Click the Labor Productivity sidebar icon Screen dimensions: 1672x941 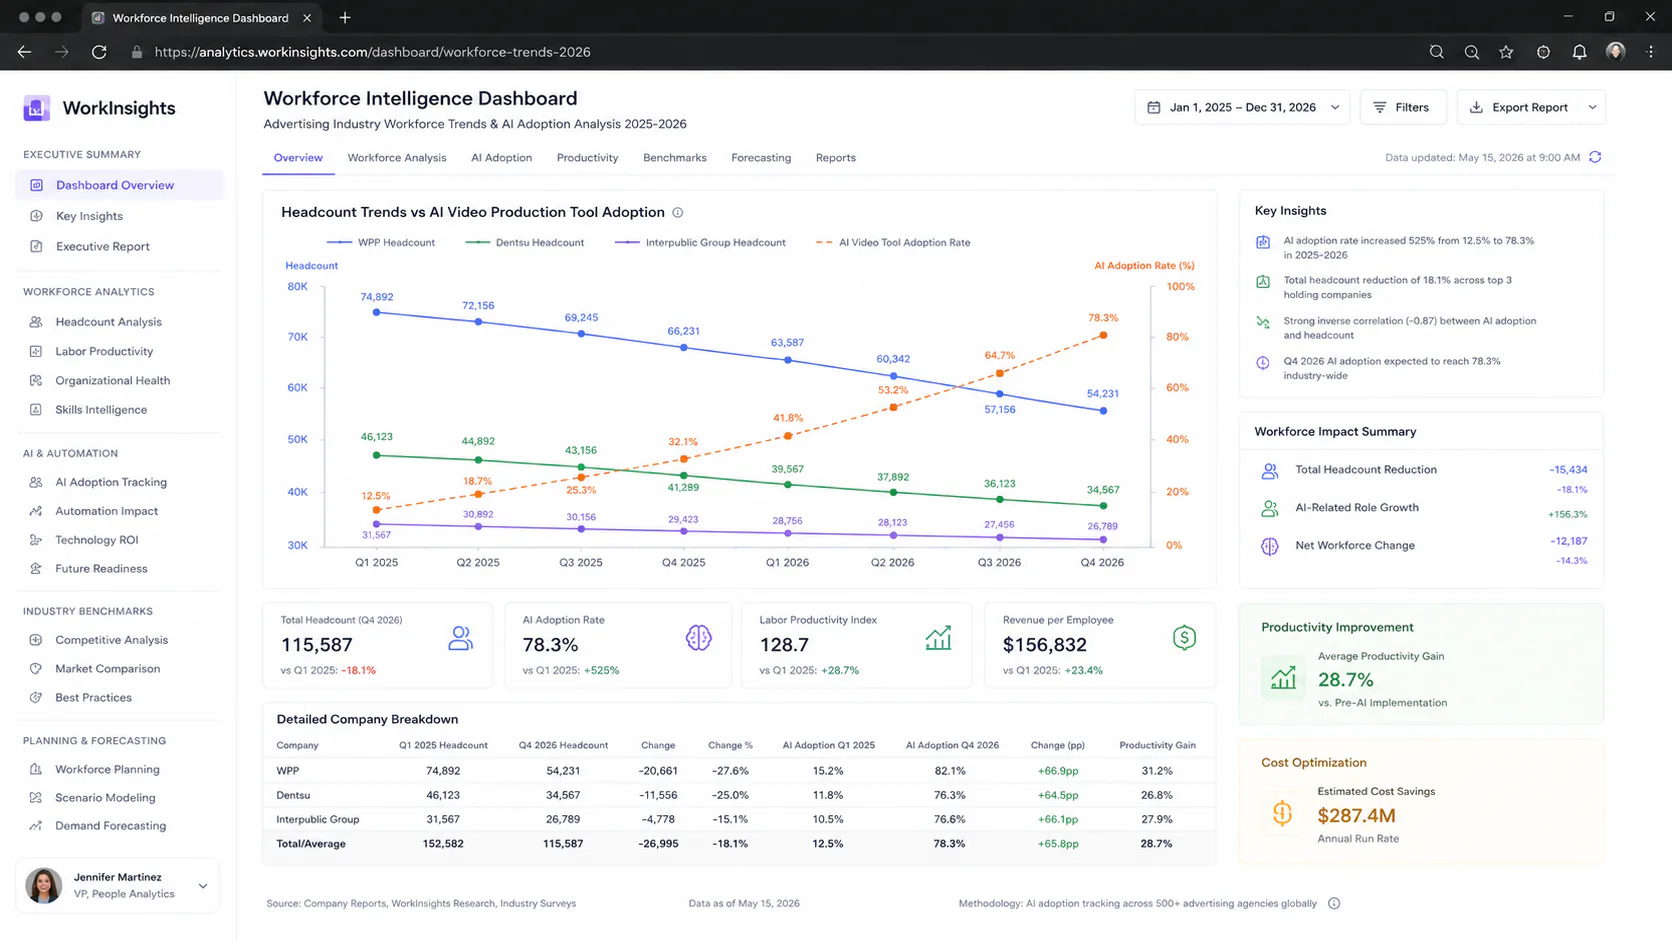[36, 351]
